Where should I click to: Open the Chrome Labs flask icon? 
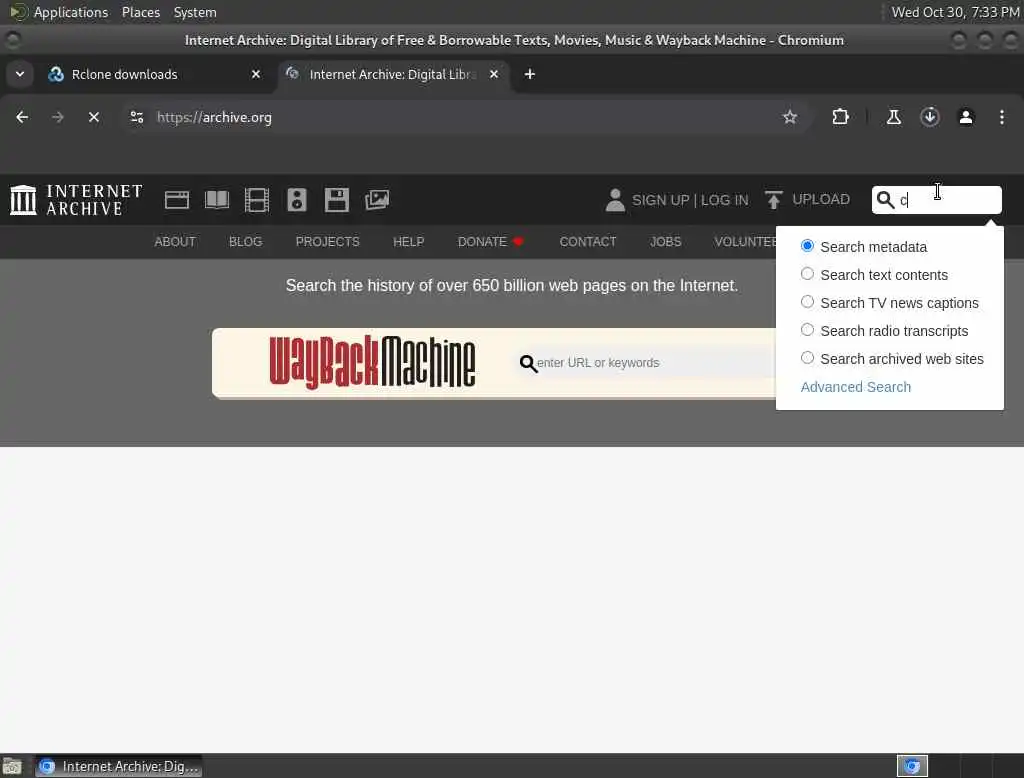point(893,117)
